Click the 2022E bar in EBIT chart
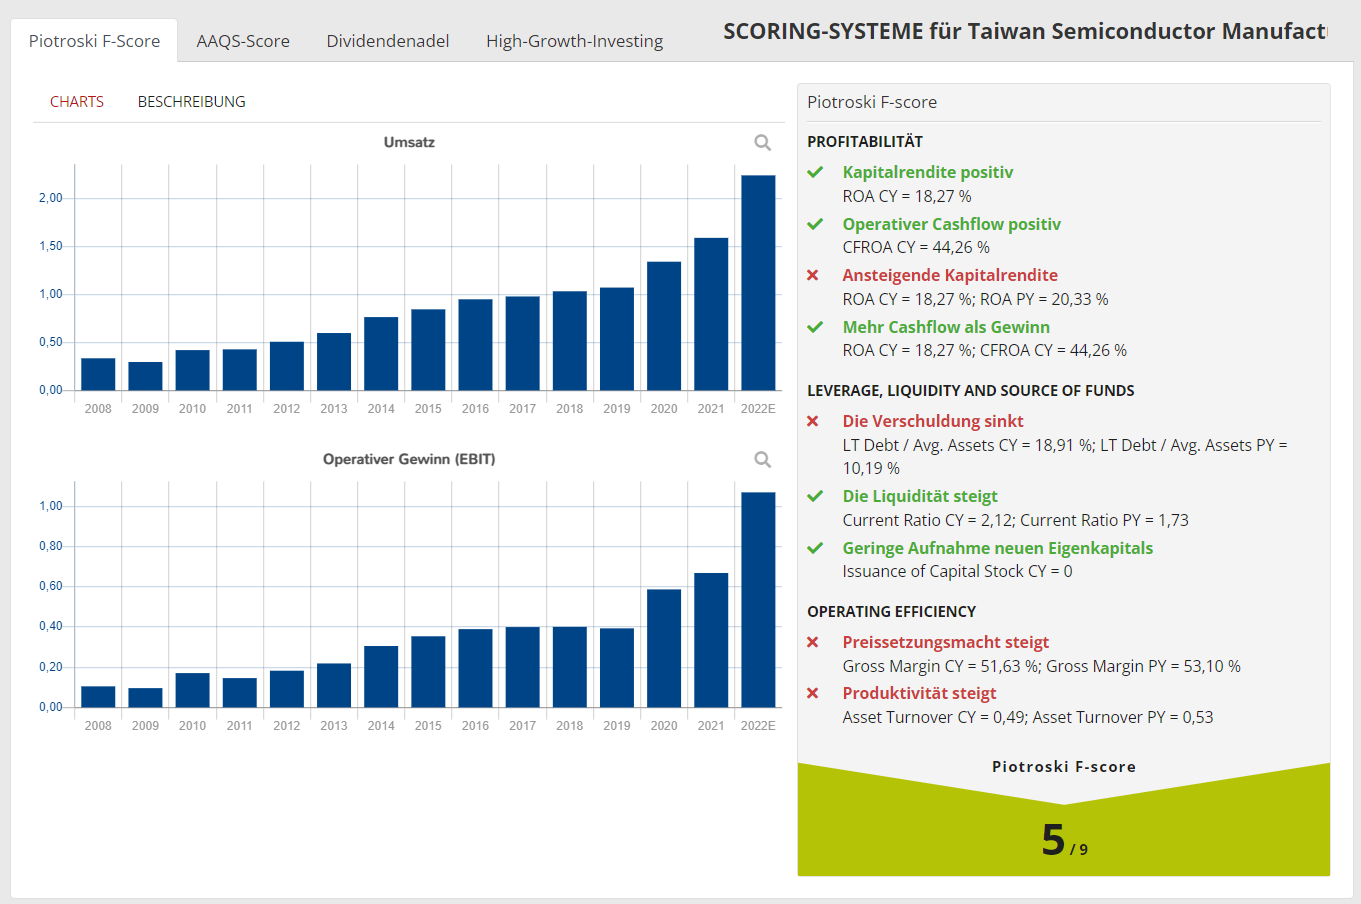Viewport: 1361px width, 904px height. (x=758, y=600)
